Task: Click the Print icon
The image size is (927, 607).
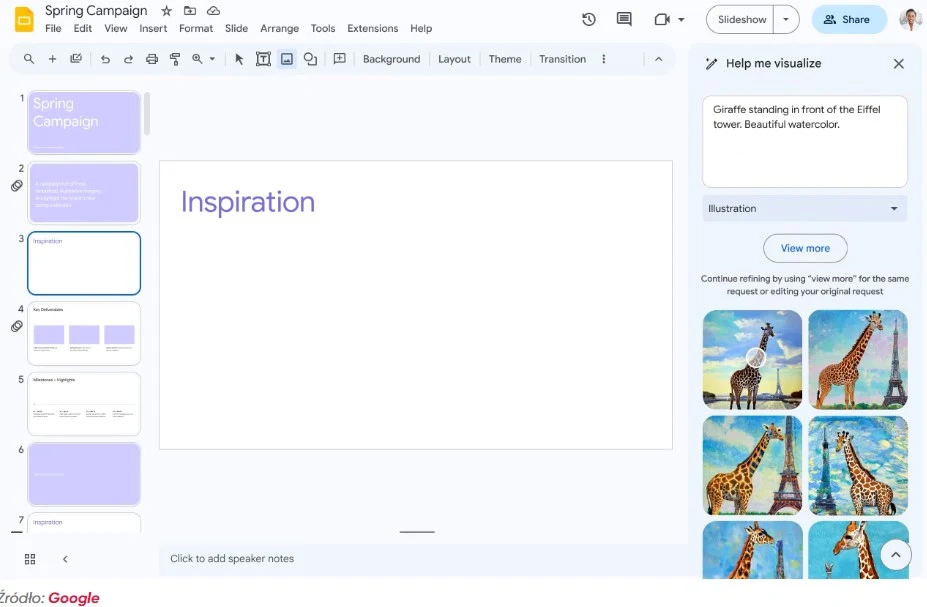Action: pos(152,59)
